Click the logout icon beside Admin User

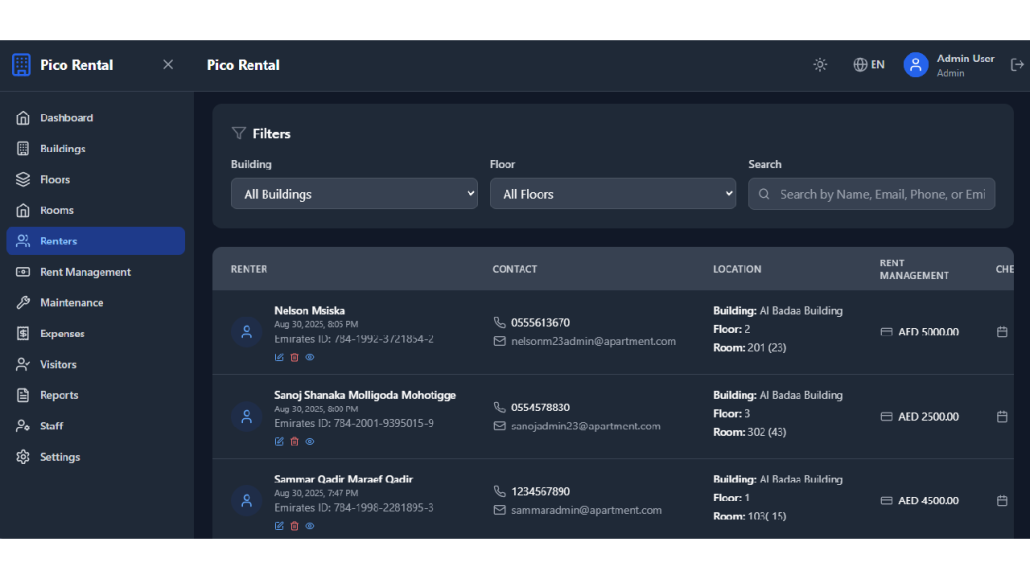[1017, 65]
